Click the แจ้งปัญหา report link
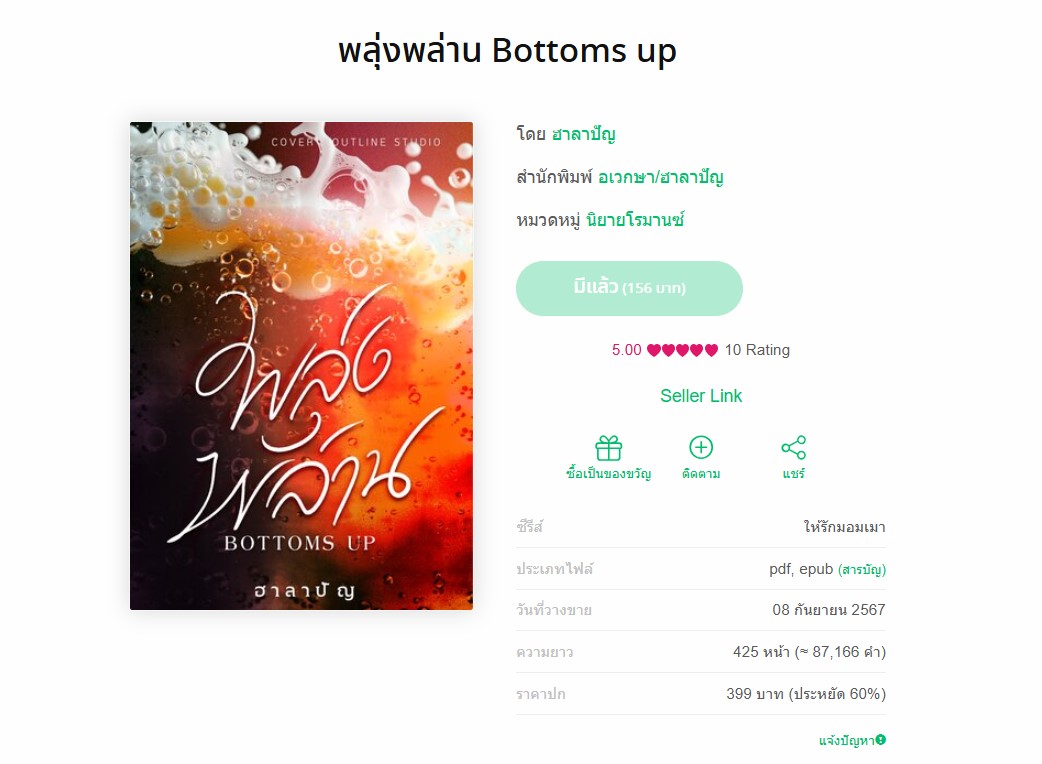Image resolution: width=1042 pixels, height=764 pixels. 847,740
